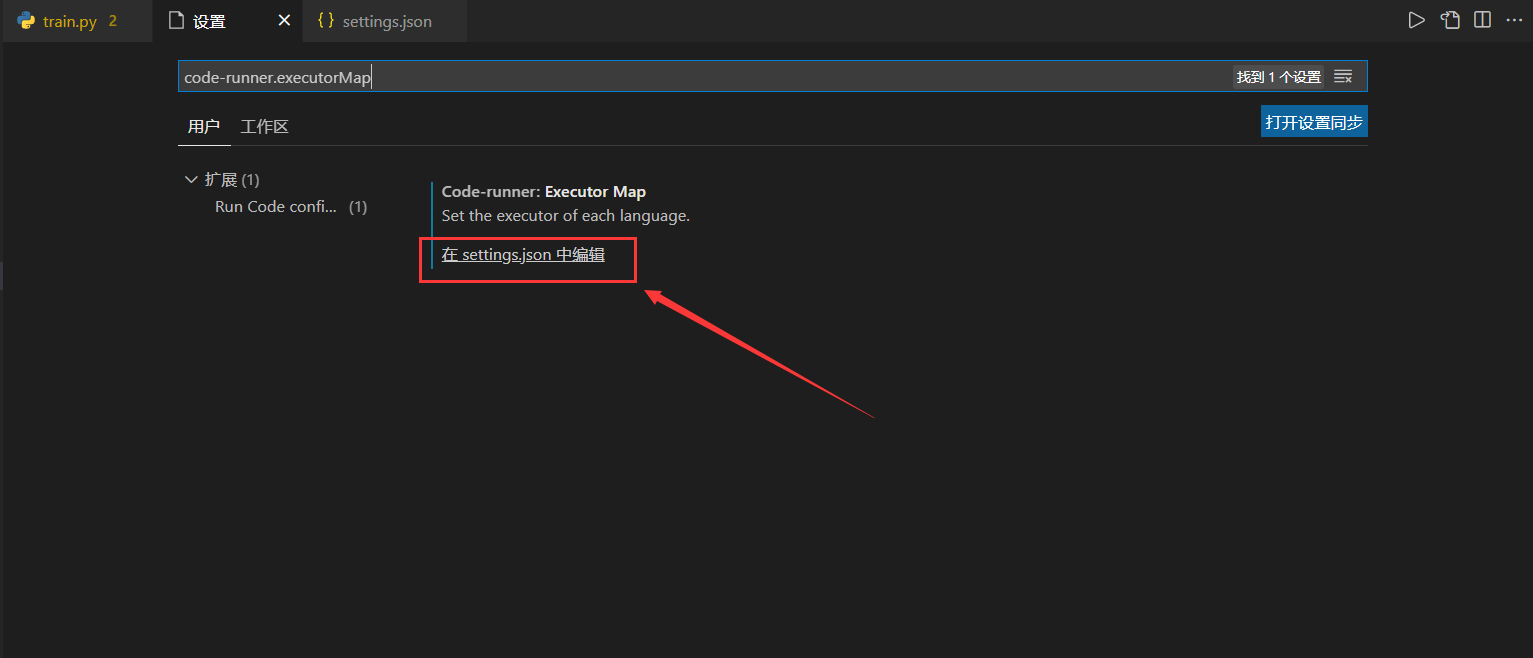1533x658 pixels.
Task: Click the 找到 1 个设置 result badge
Action: 1278,75
